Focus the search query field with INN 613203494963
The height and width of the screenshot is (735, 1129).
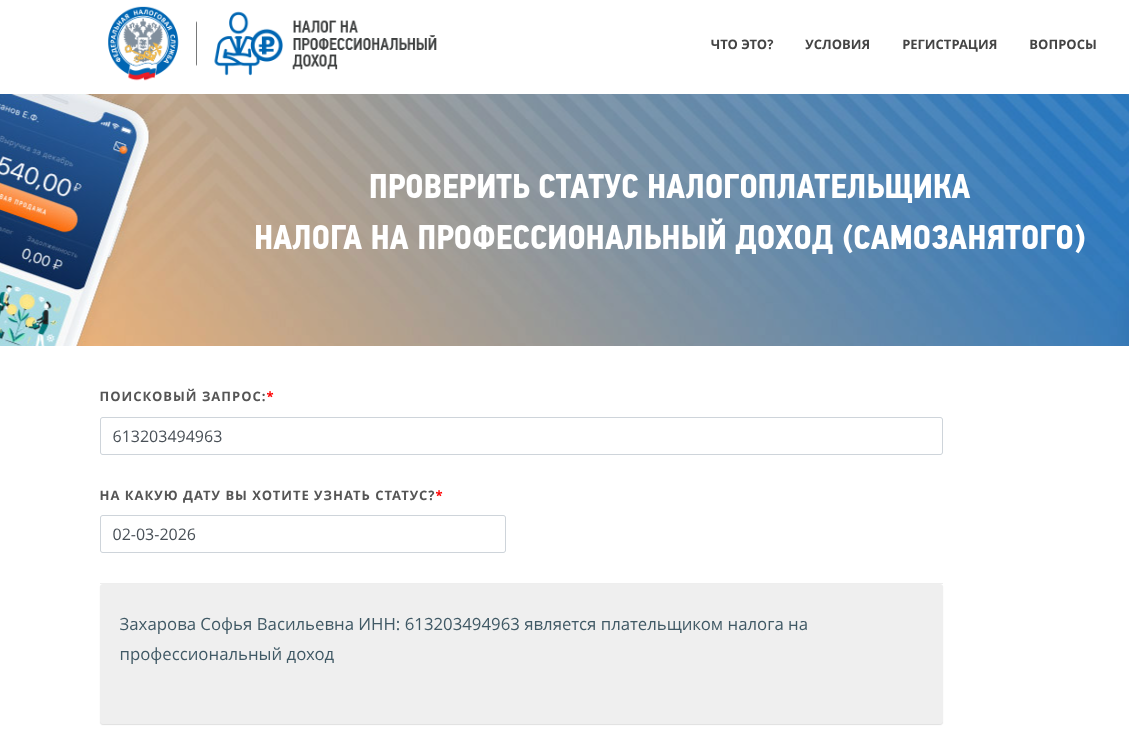click(521, 436)
